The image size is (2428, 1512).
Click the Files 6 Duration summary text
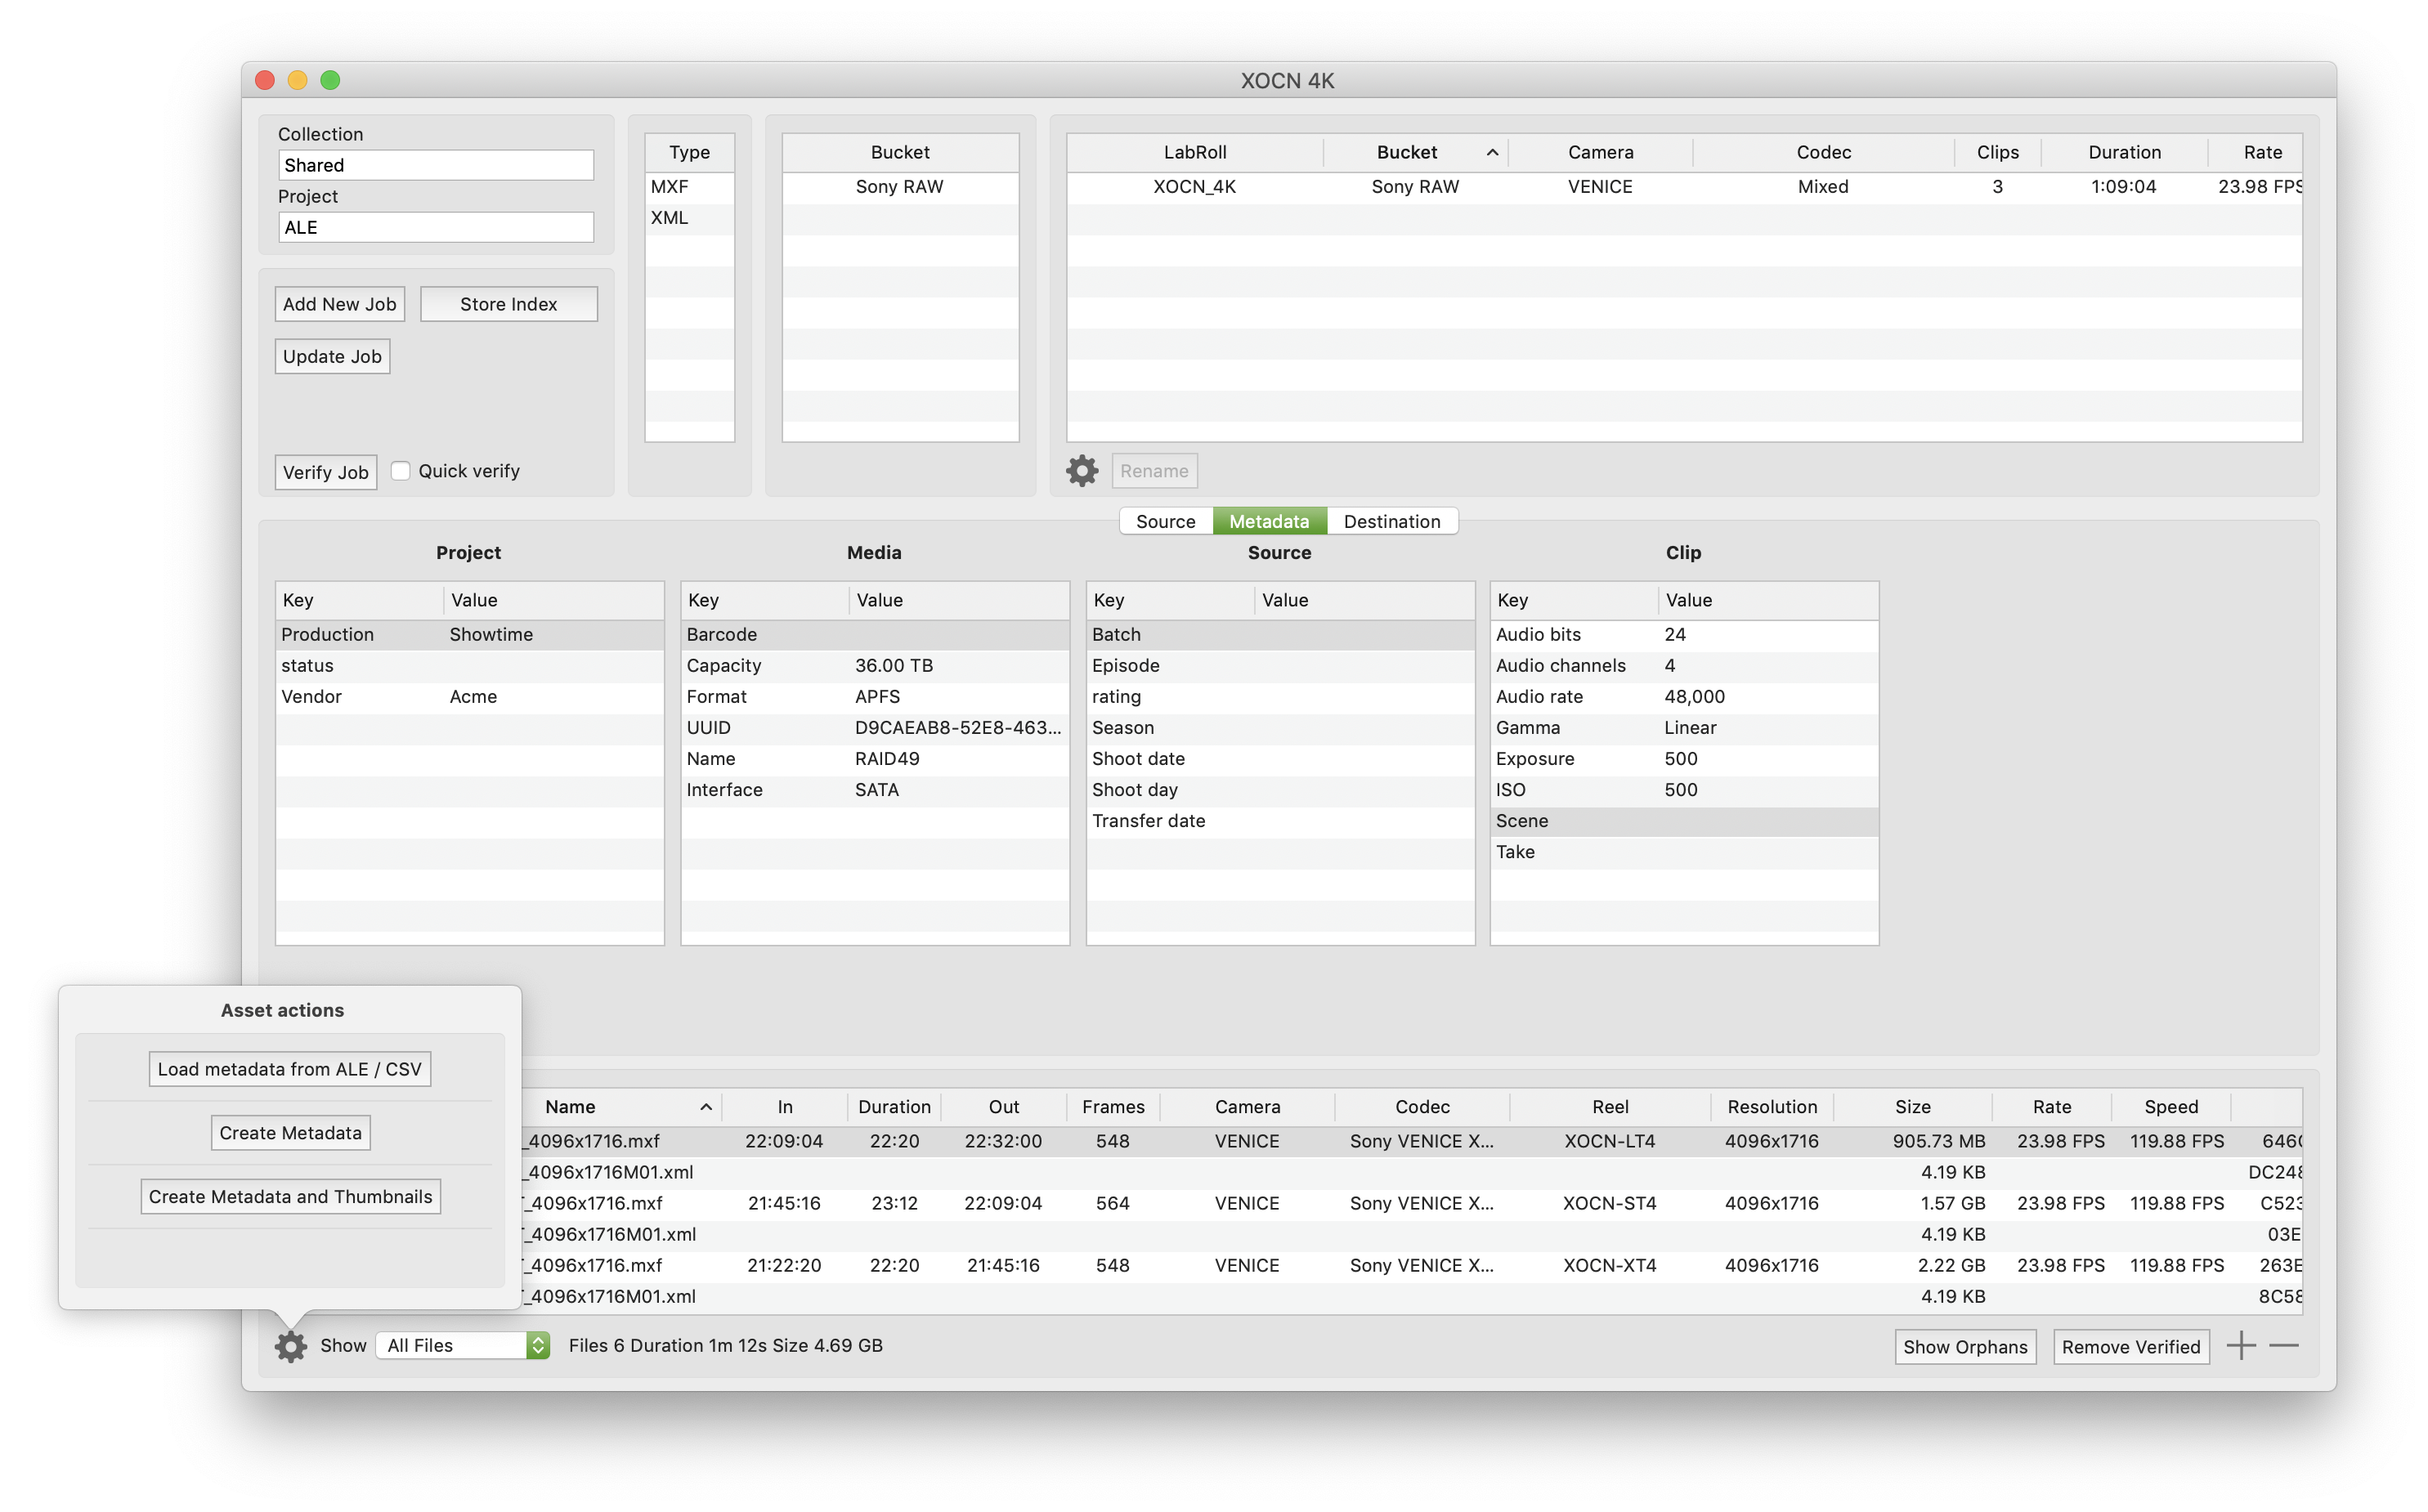click(x=726, y=1346)
